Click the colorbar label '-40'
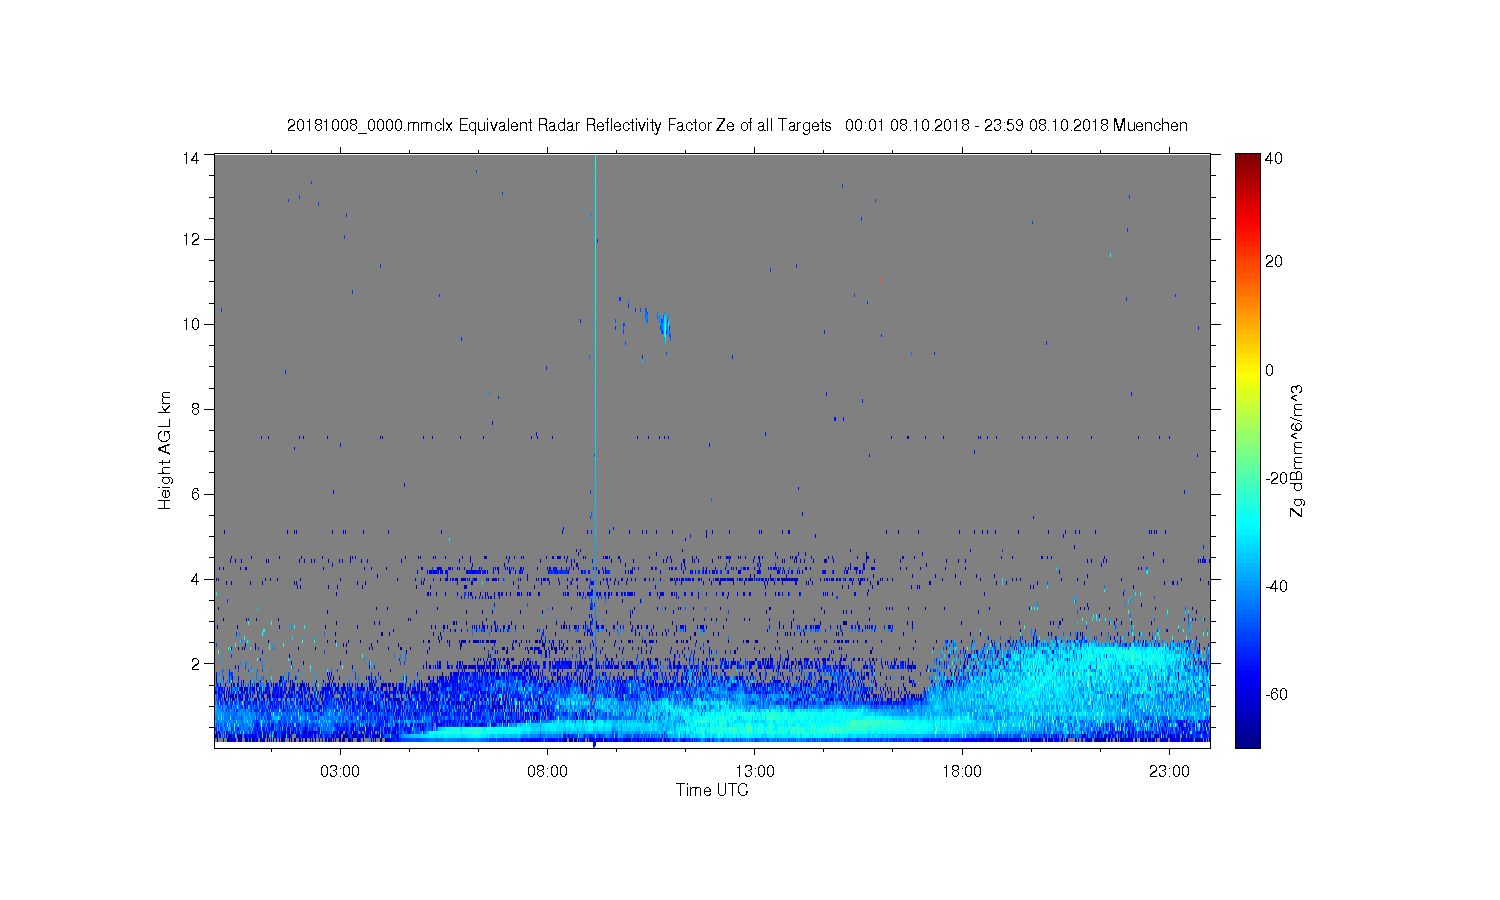Screen dimensions: 1500x900 point(1277,587)
